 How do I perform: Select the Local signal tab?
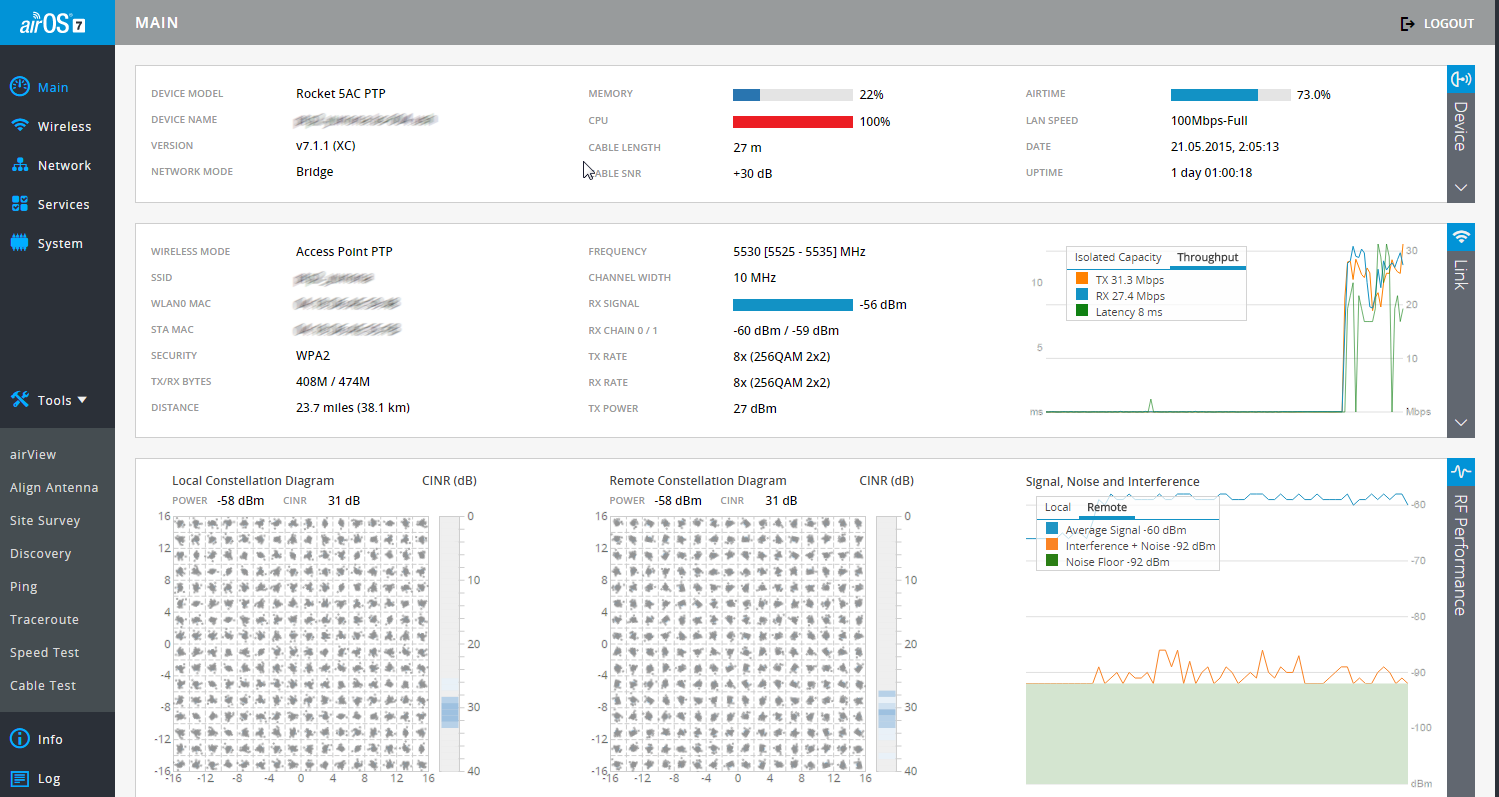click(x=1057, y=508)
